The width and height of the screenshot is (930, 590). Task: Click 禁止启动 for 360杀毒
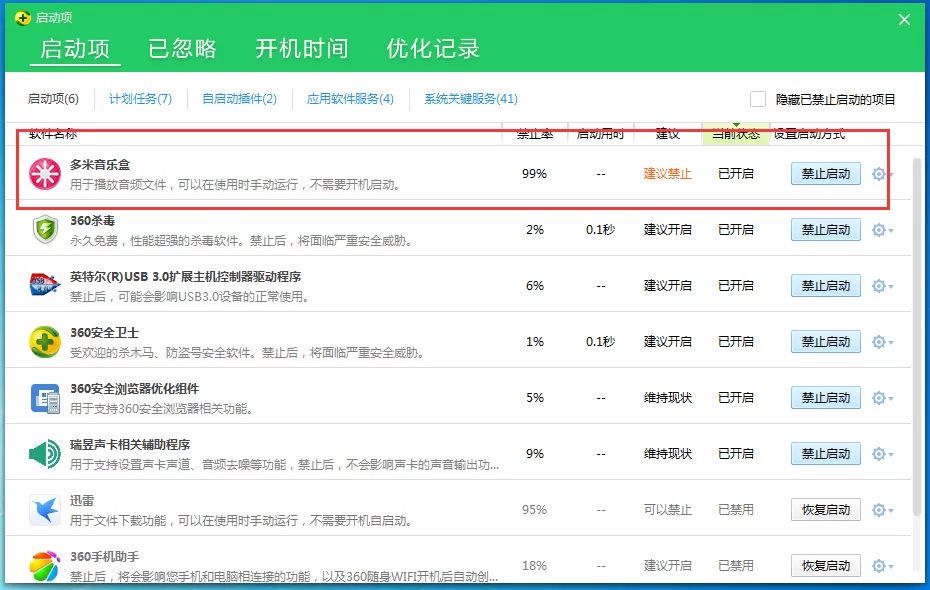point(826,229)
